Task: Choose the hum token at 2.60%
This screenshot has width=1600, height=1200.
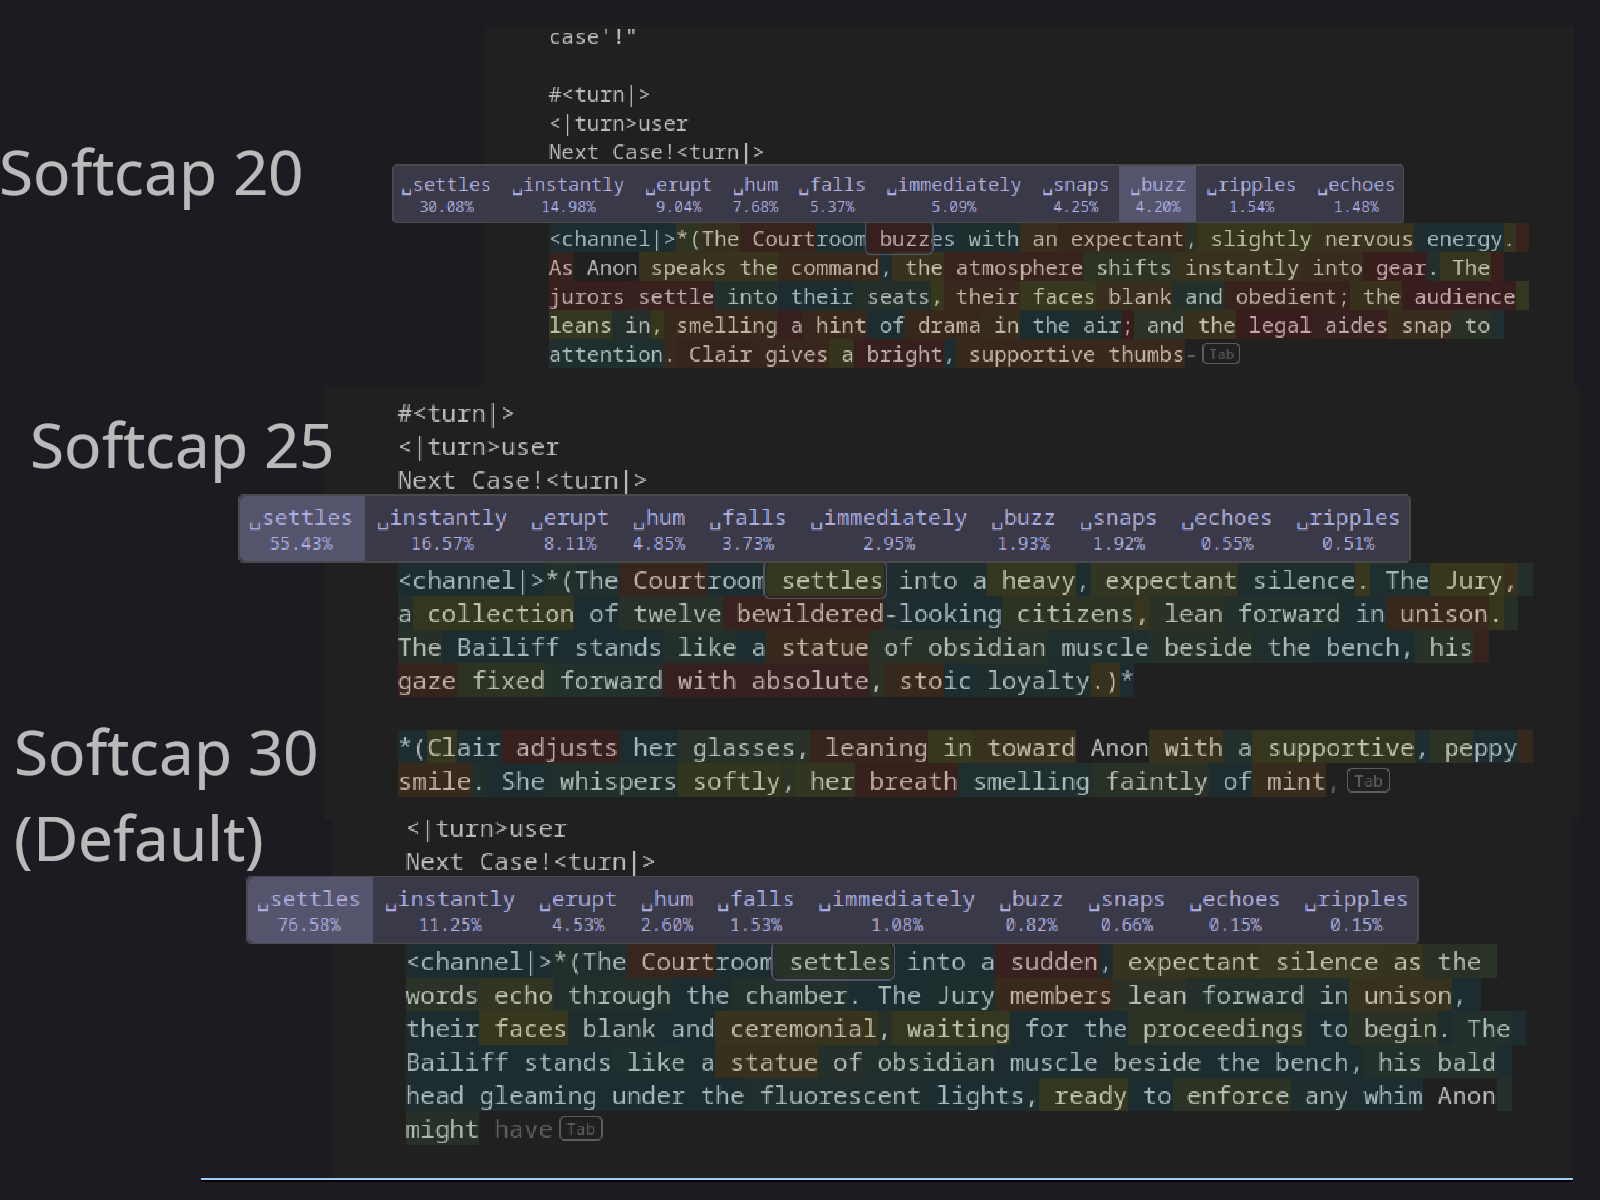Action: [667, 910]
